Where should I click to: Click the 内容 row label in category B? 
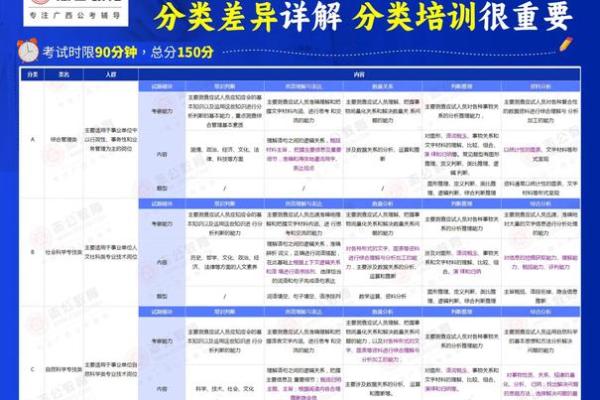click(162, 262)
